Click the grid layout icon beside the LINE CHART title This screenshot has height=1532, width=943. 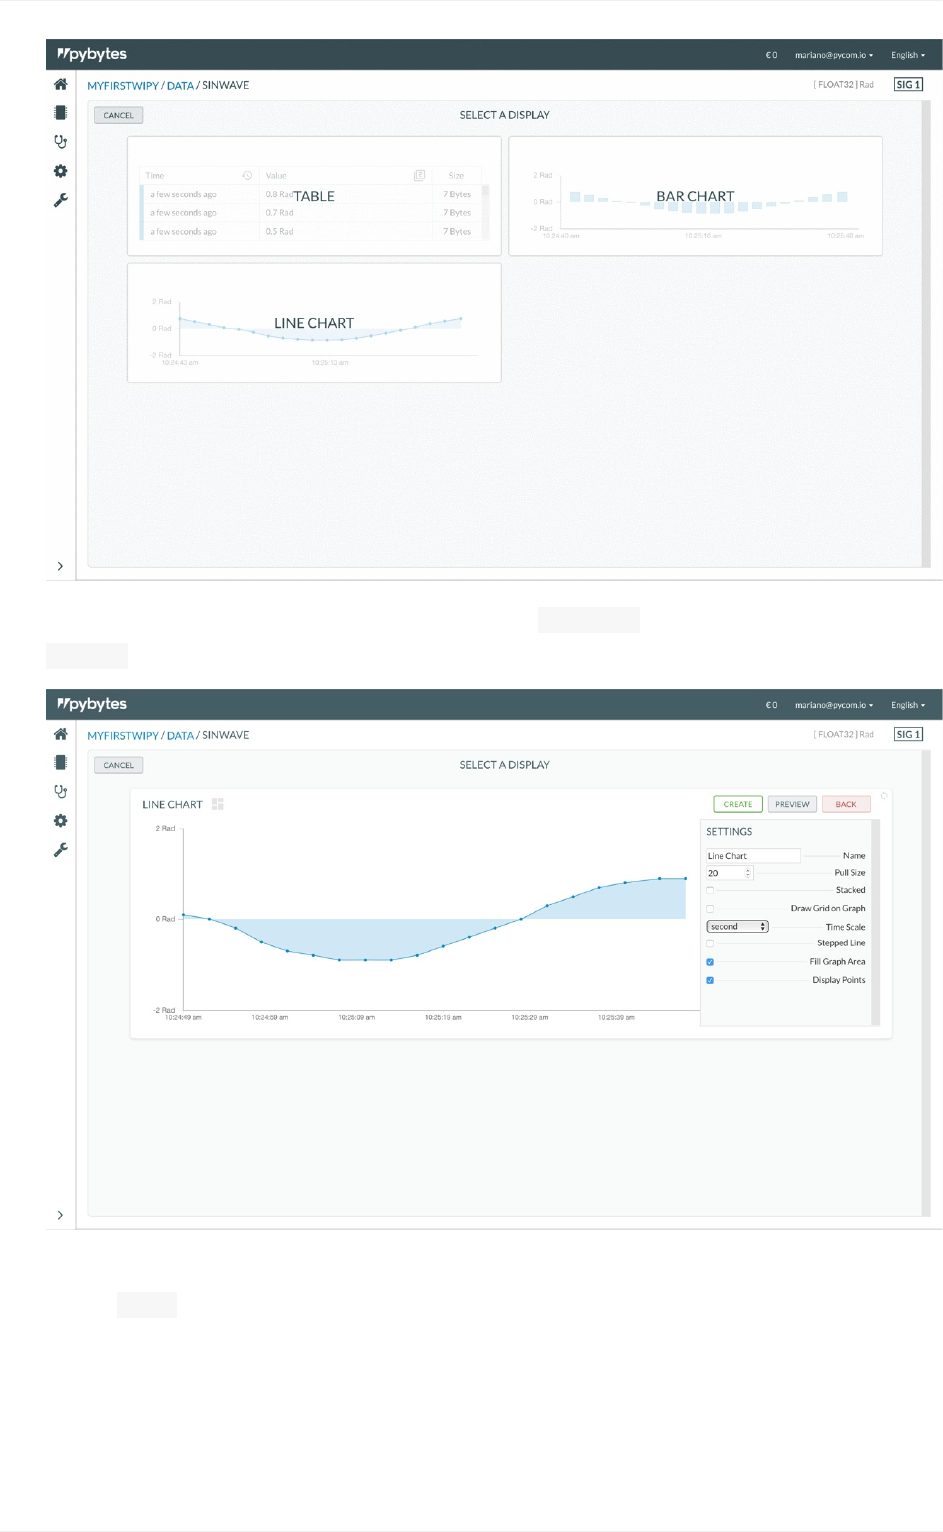click(218, 804)
